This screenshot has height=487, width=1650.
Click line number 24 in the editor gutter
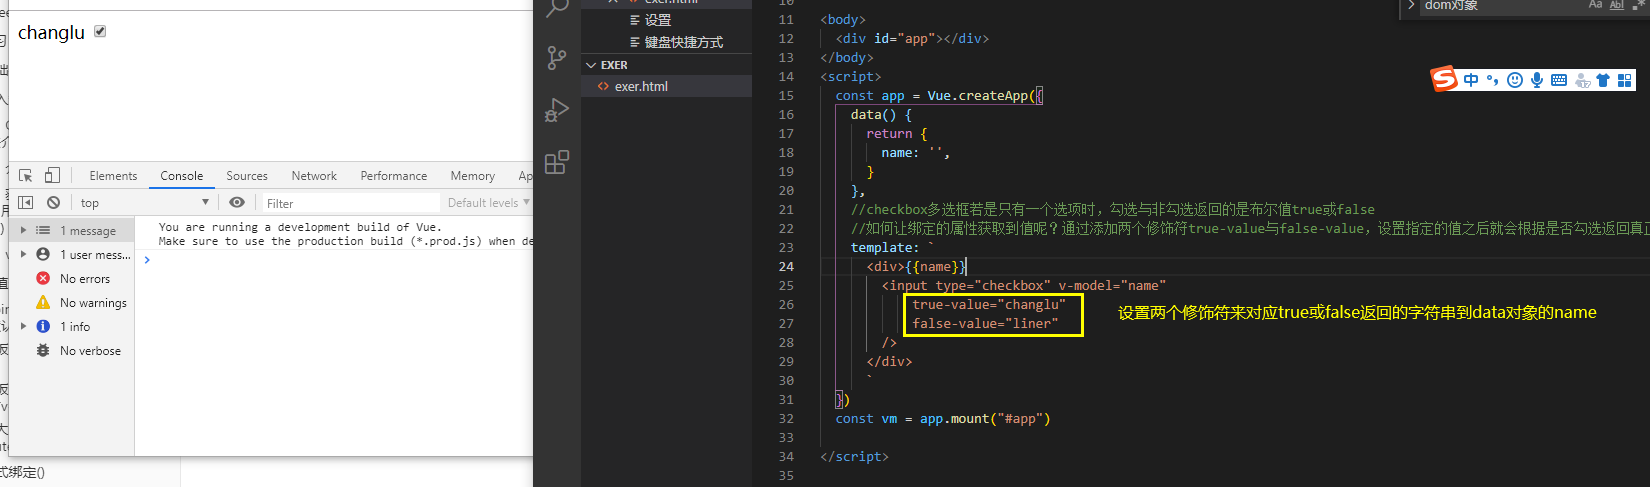coord(786,266)
